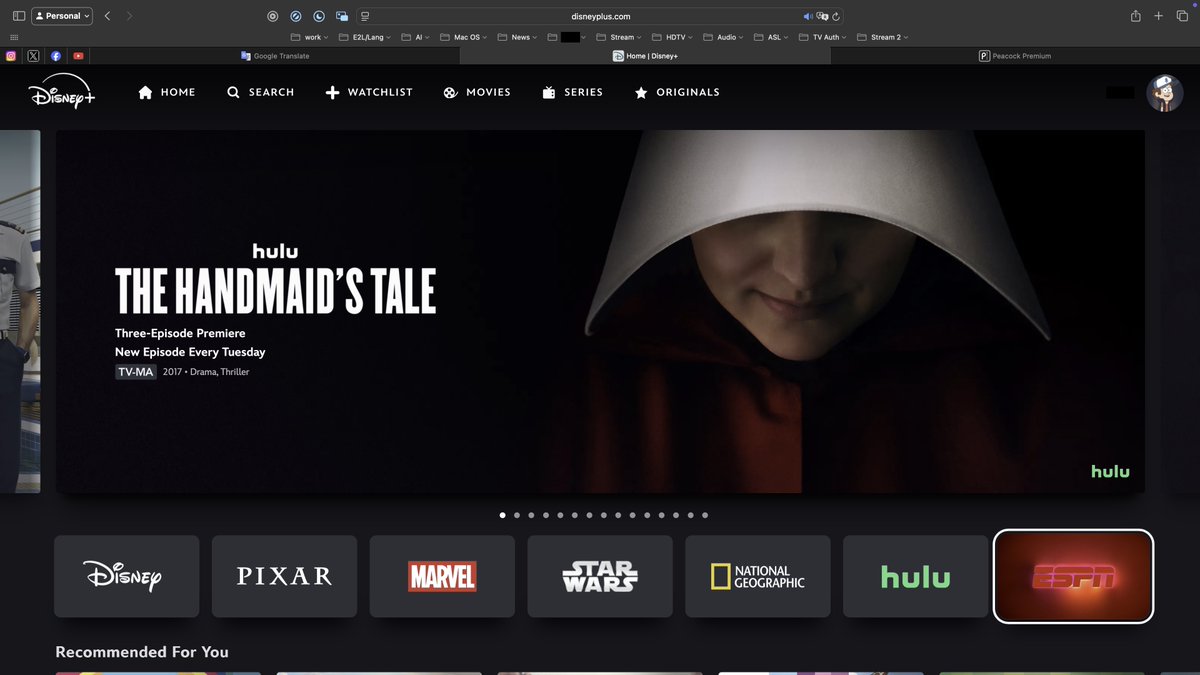
Task: Switch to the pinned YouTube tab
Action: pos(78,56)
